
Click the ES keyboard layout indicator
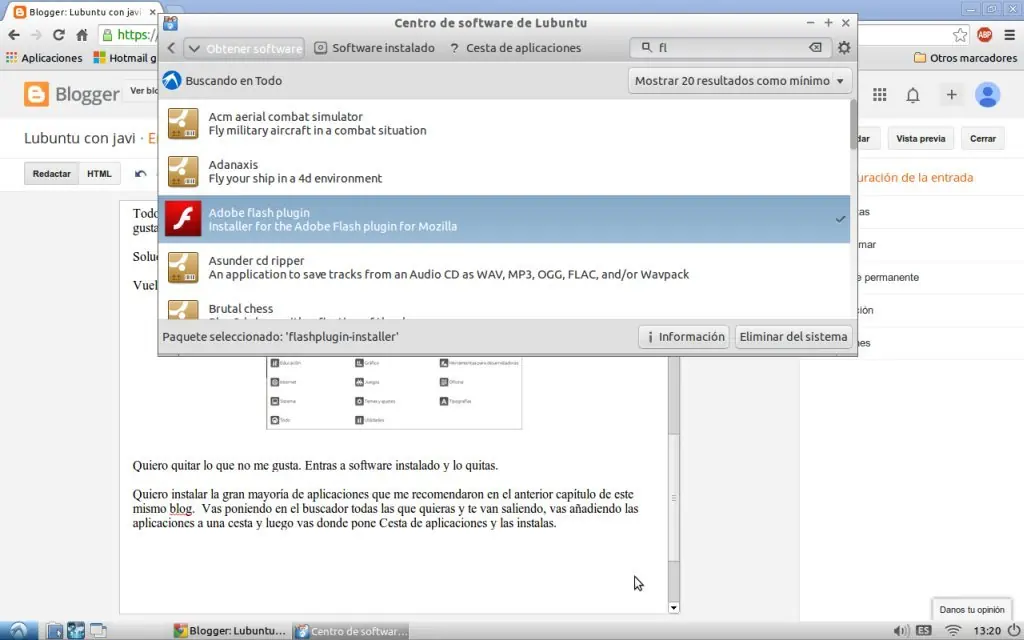tap(923, 631)
